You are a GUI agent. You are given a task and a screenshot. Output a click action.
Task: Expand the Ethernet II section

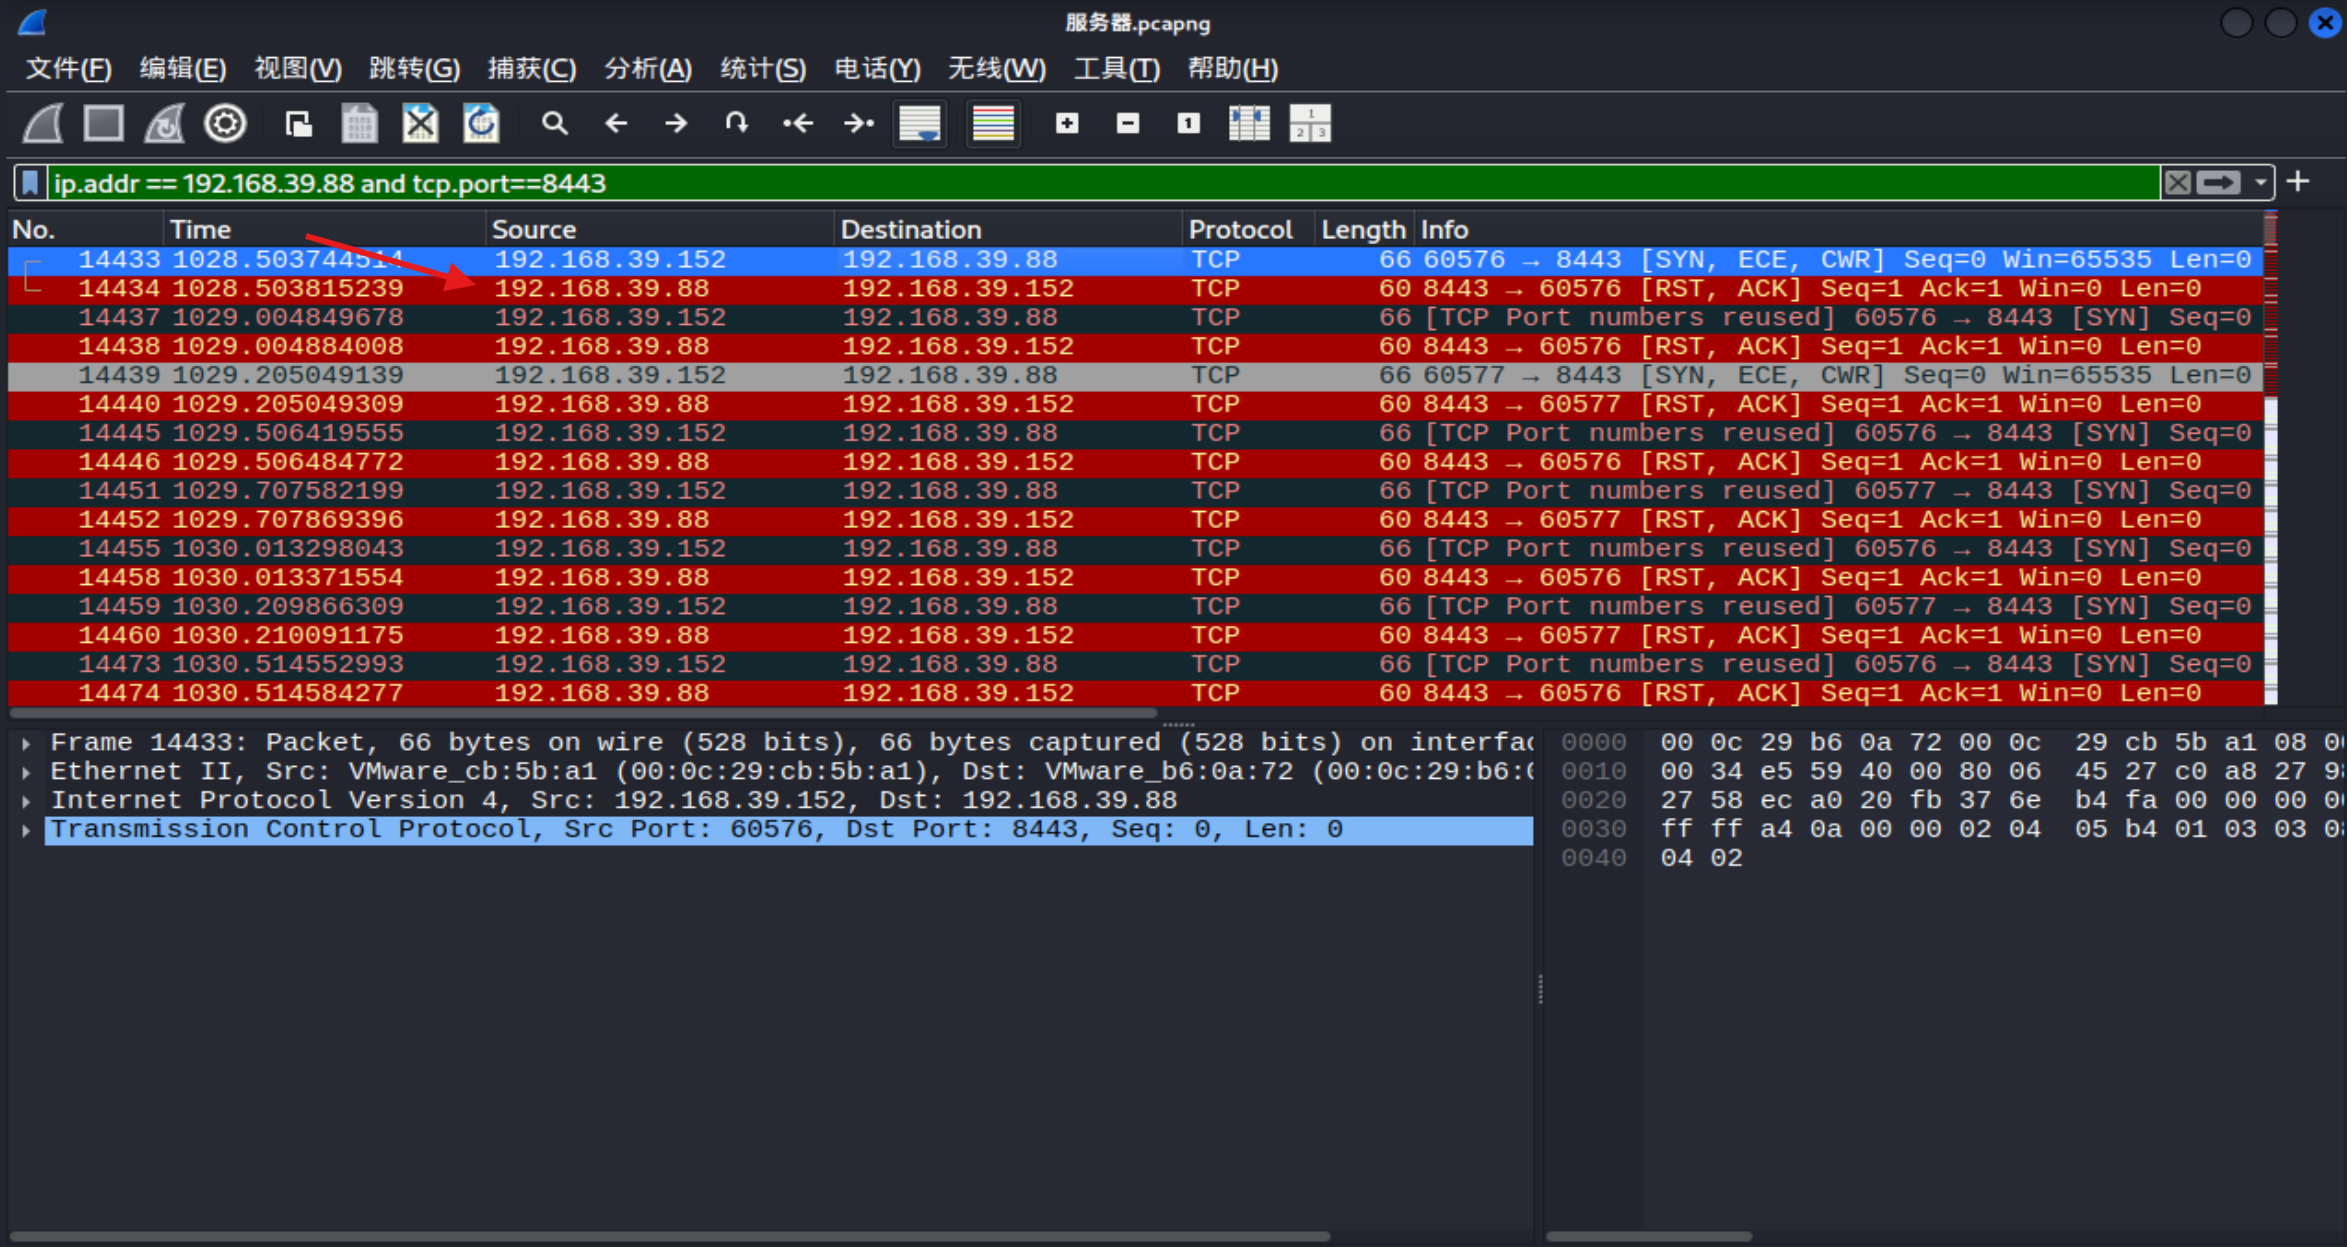point(26,772)
